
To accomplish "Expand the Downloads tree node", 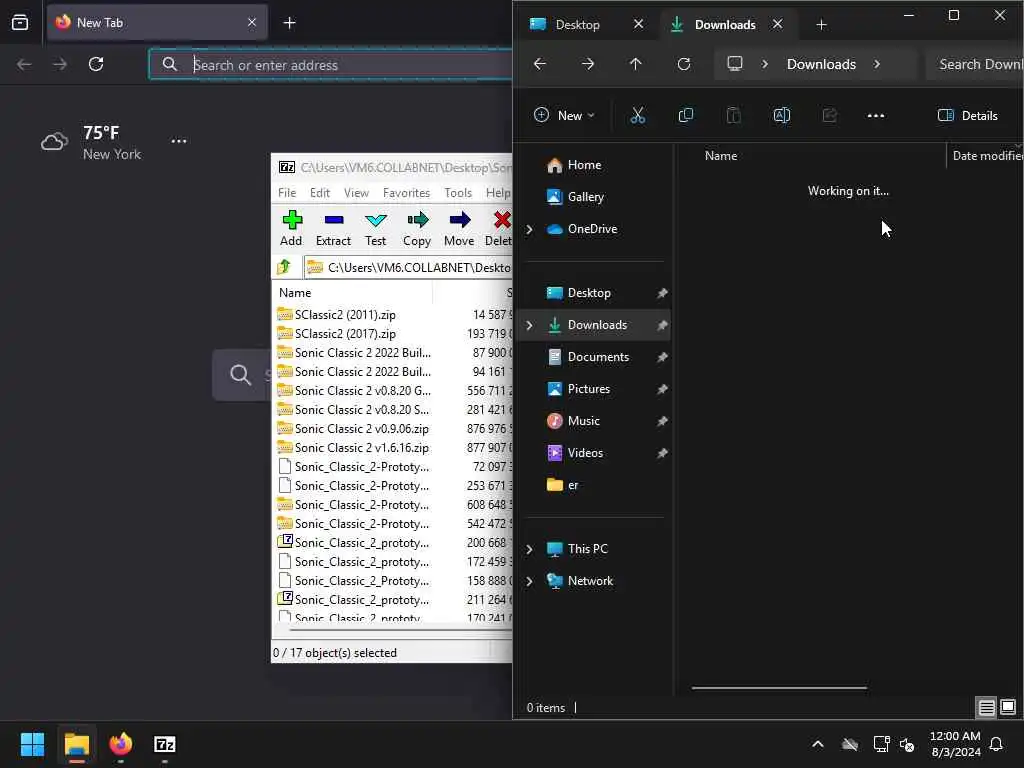I will click(x=530, y=325).
